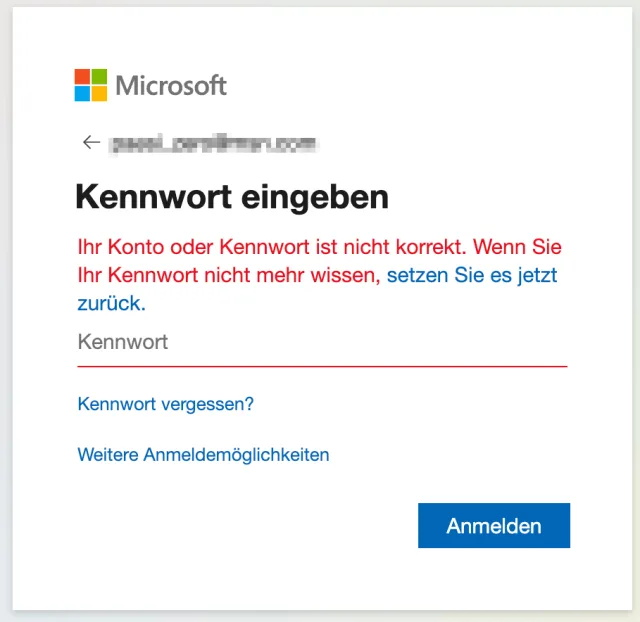This screenshot has width=640, height=622.
Task: Click the blue square of the Microsoft logo
Action: coord(82,93)
